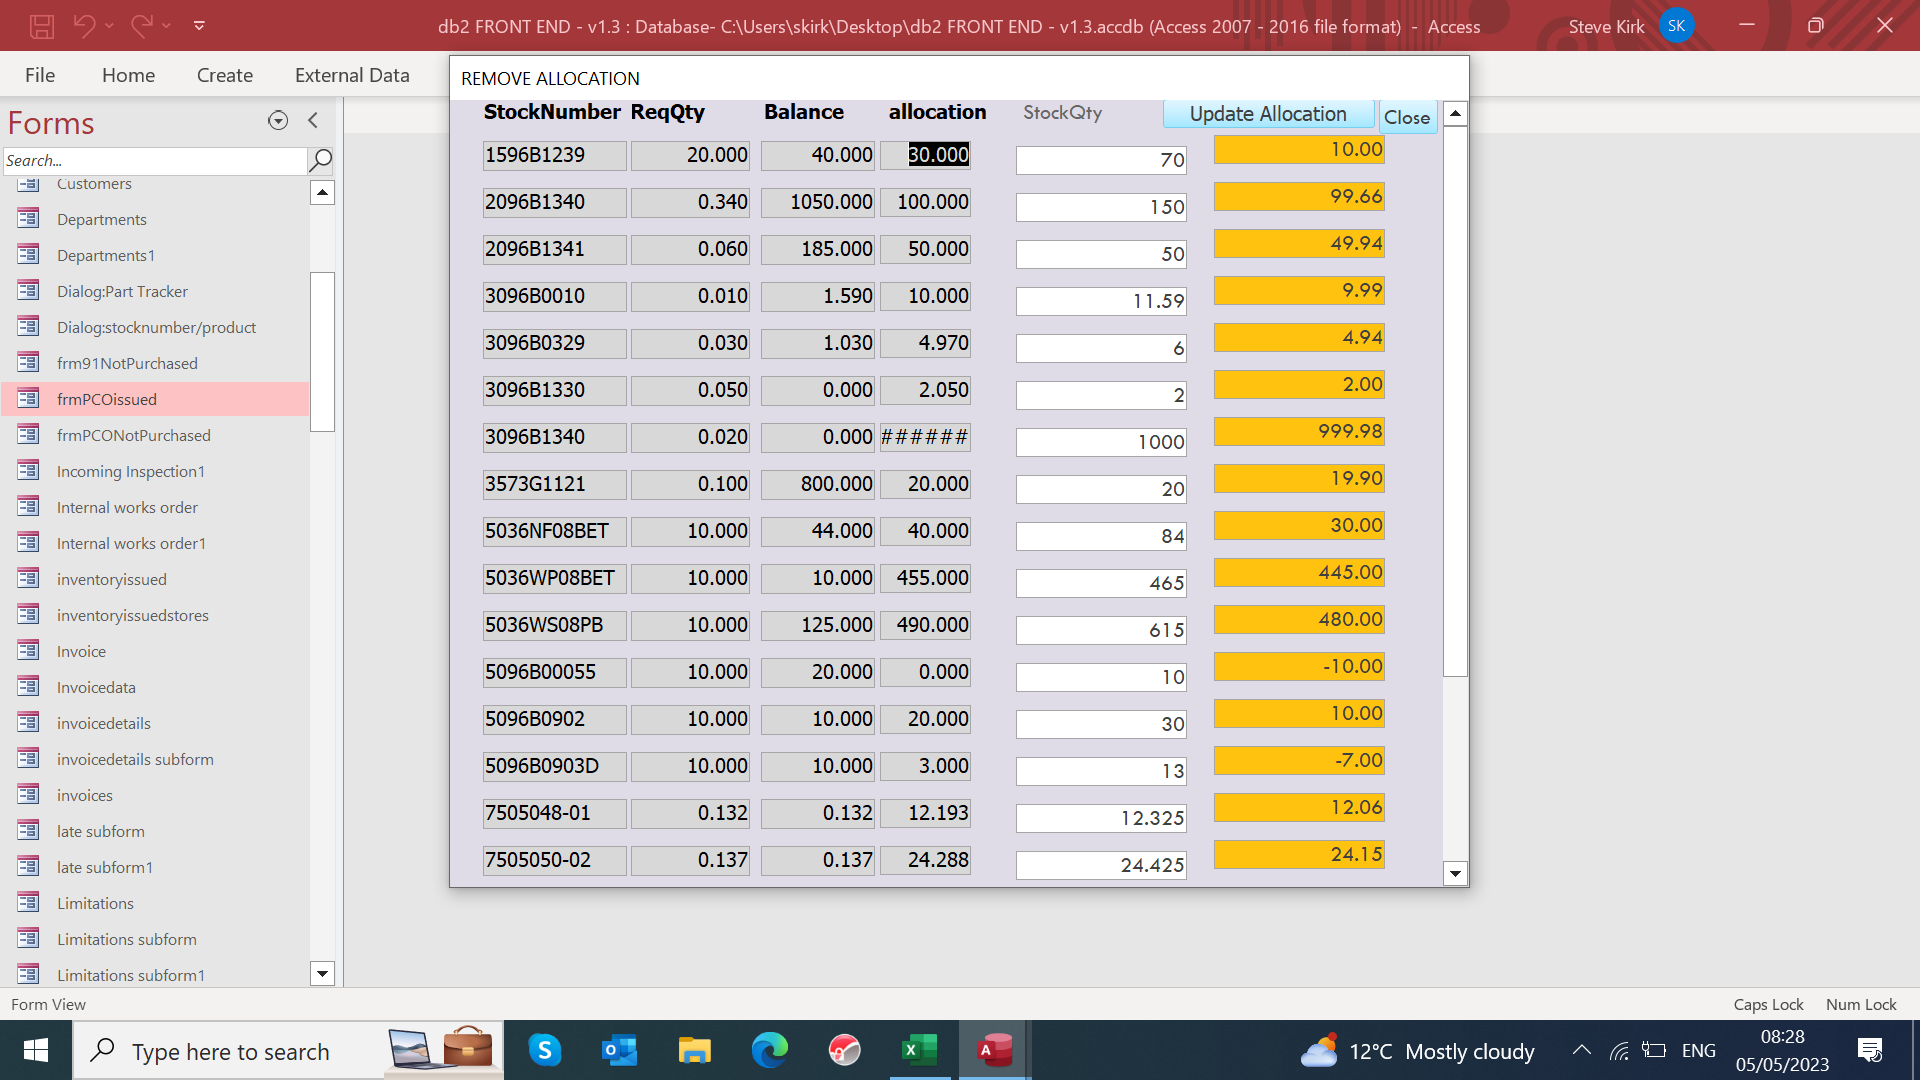Open the File Explorer taskbar icon
The height and width of the screenshot is (1080, 1920).
tap(694, 1050)
